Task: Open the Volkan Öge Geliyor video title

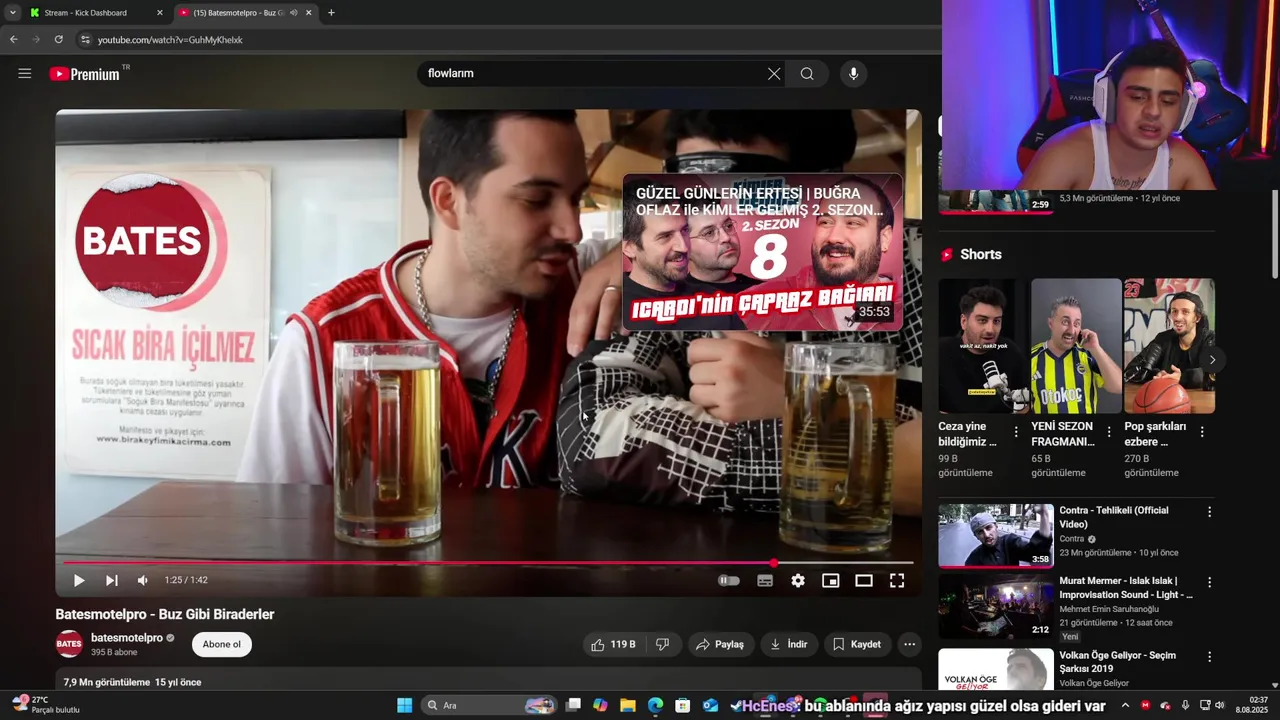Action: (1118, 662)
